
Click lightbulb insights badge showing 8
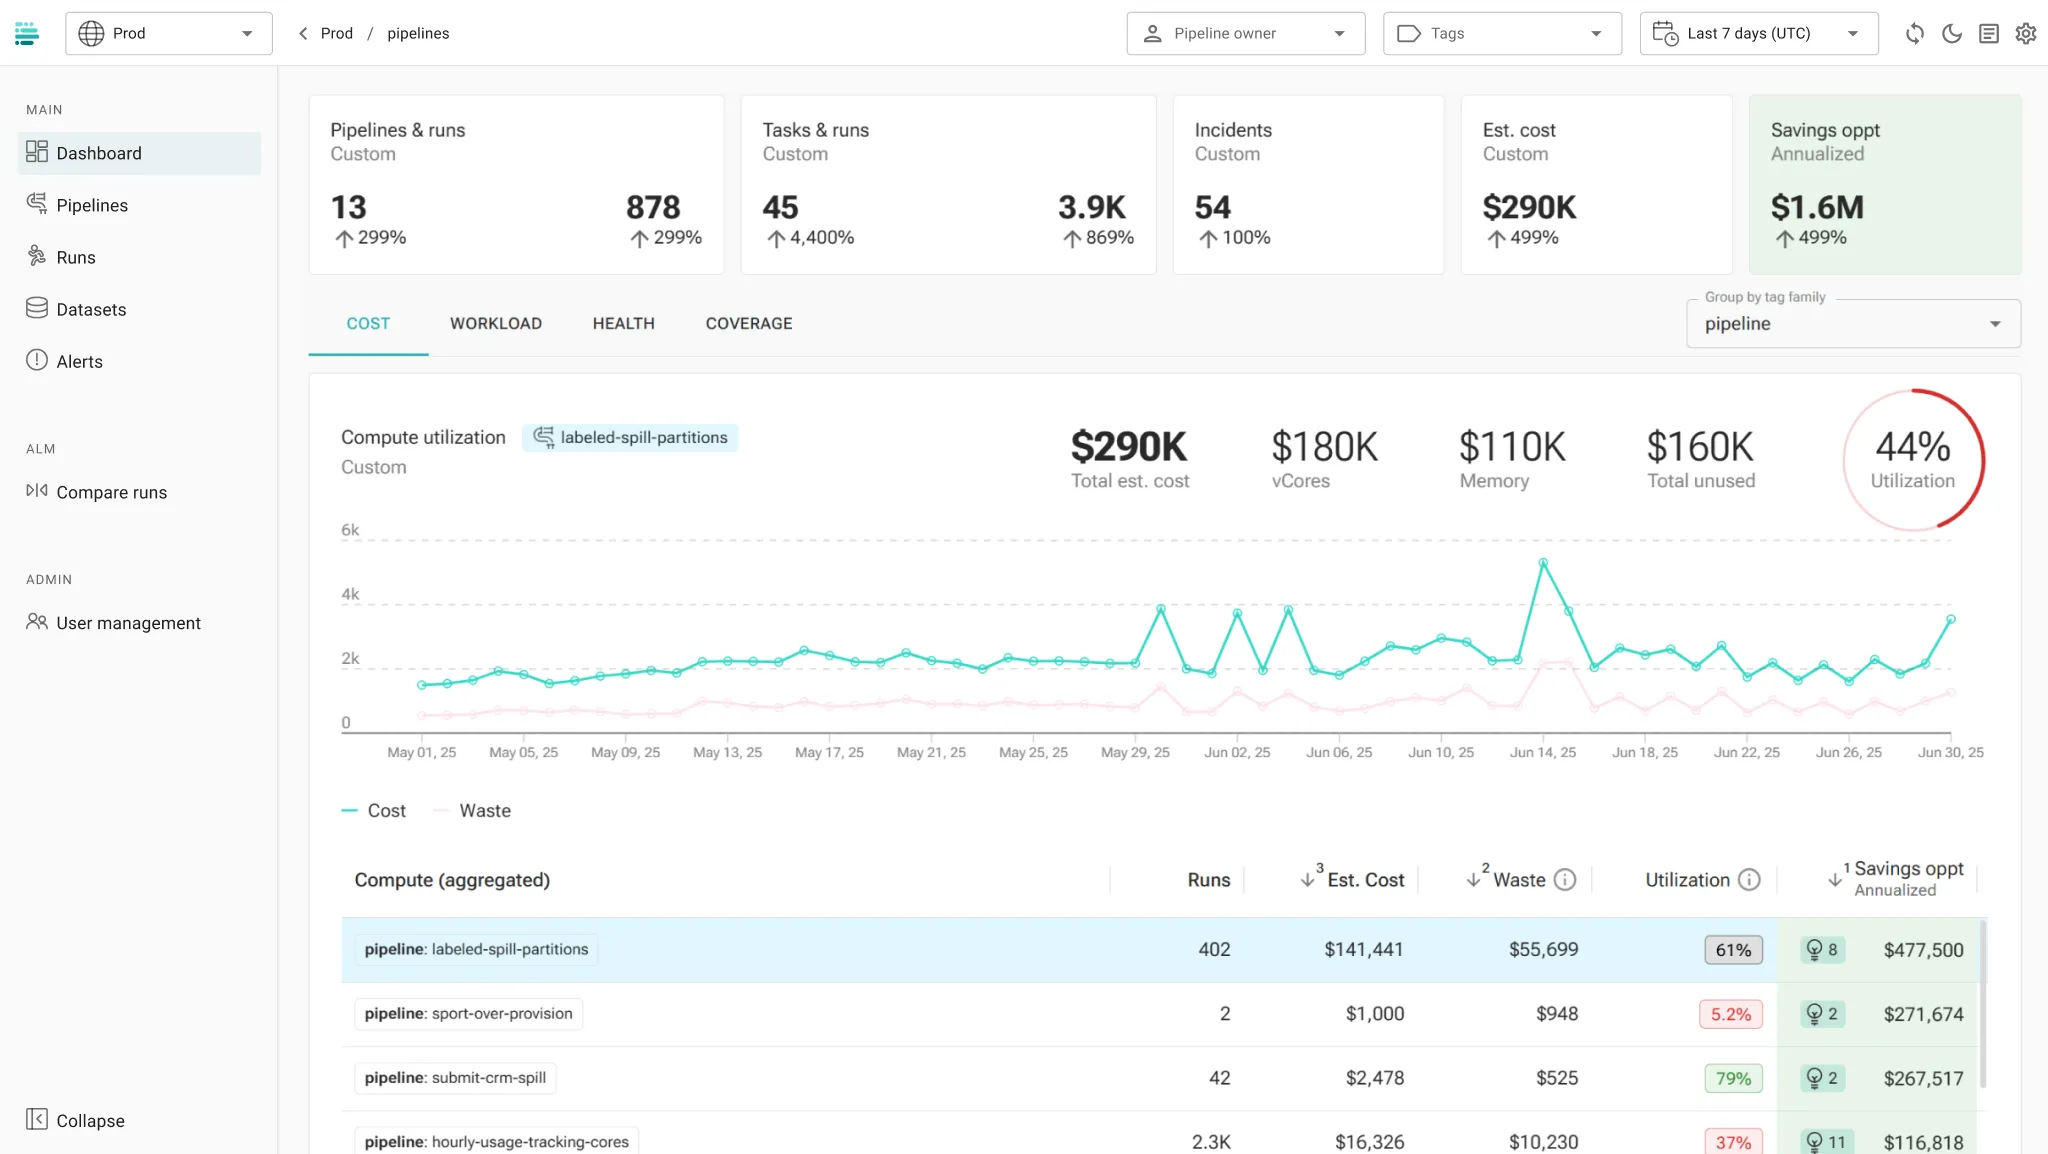1821,950
